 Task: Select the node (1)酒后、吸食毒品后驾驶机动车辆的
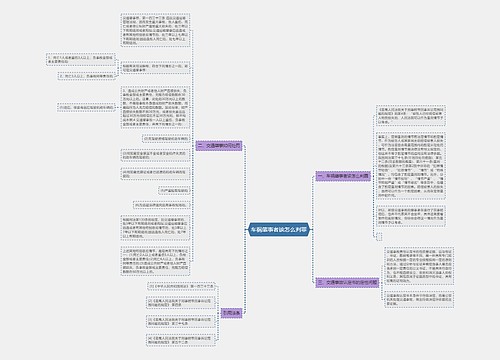pos(86,108)
